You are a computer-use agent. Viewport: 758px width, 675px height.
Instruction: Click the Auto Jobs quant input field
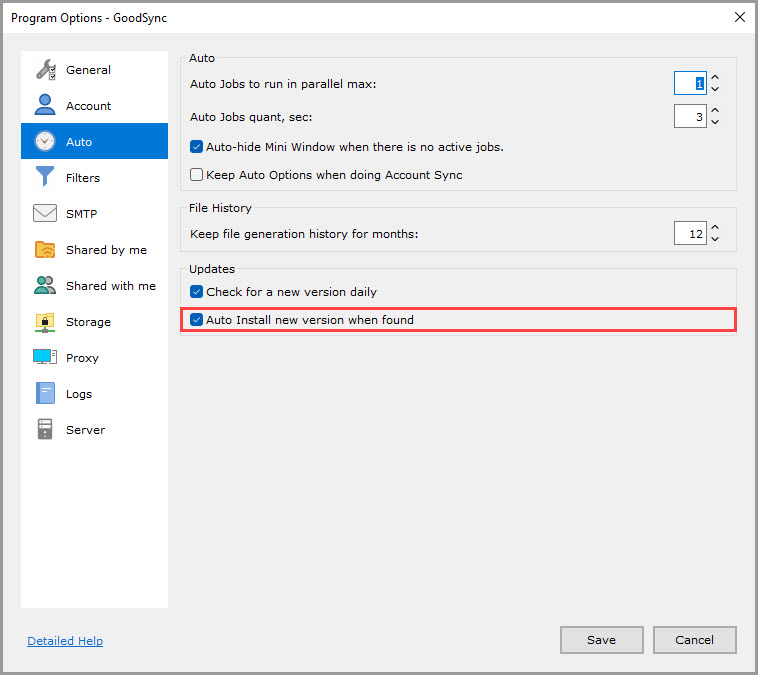click(x=690, y=116)
